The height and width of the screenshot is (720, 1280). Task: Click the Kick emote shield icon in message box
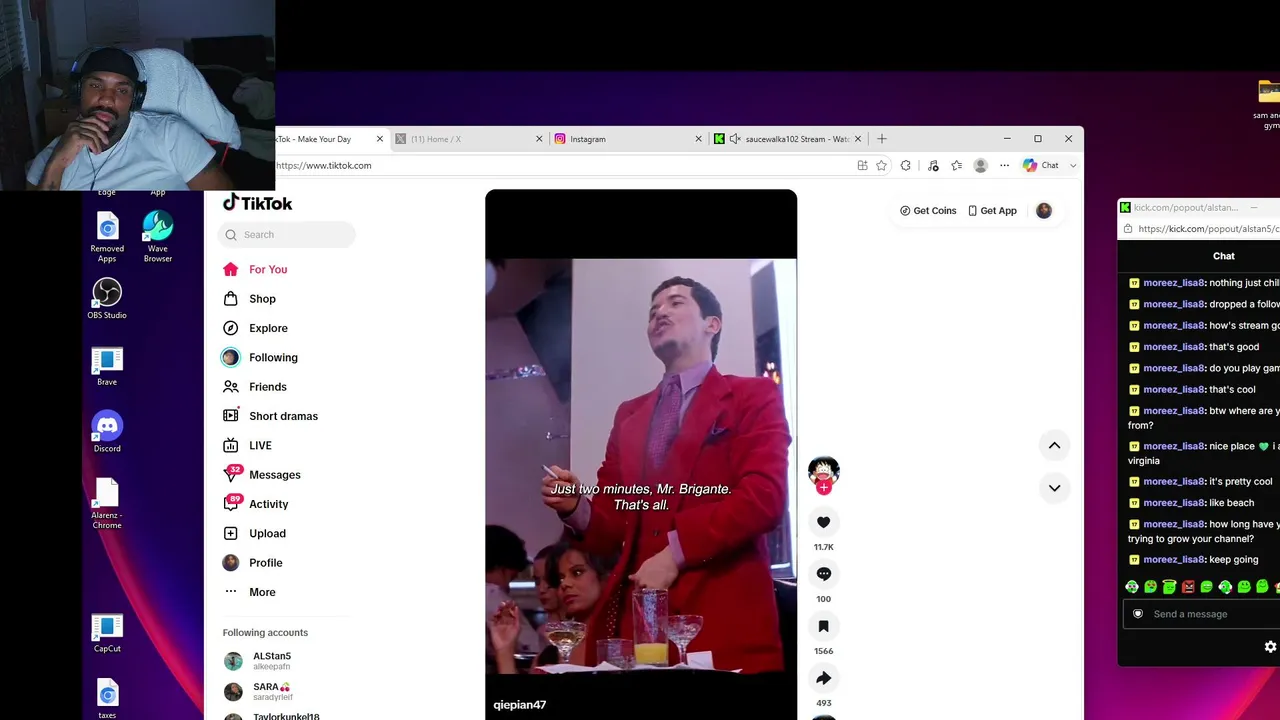tap(1138, 614)
